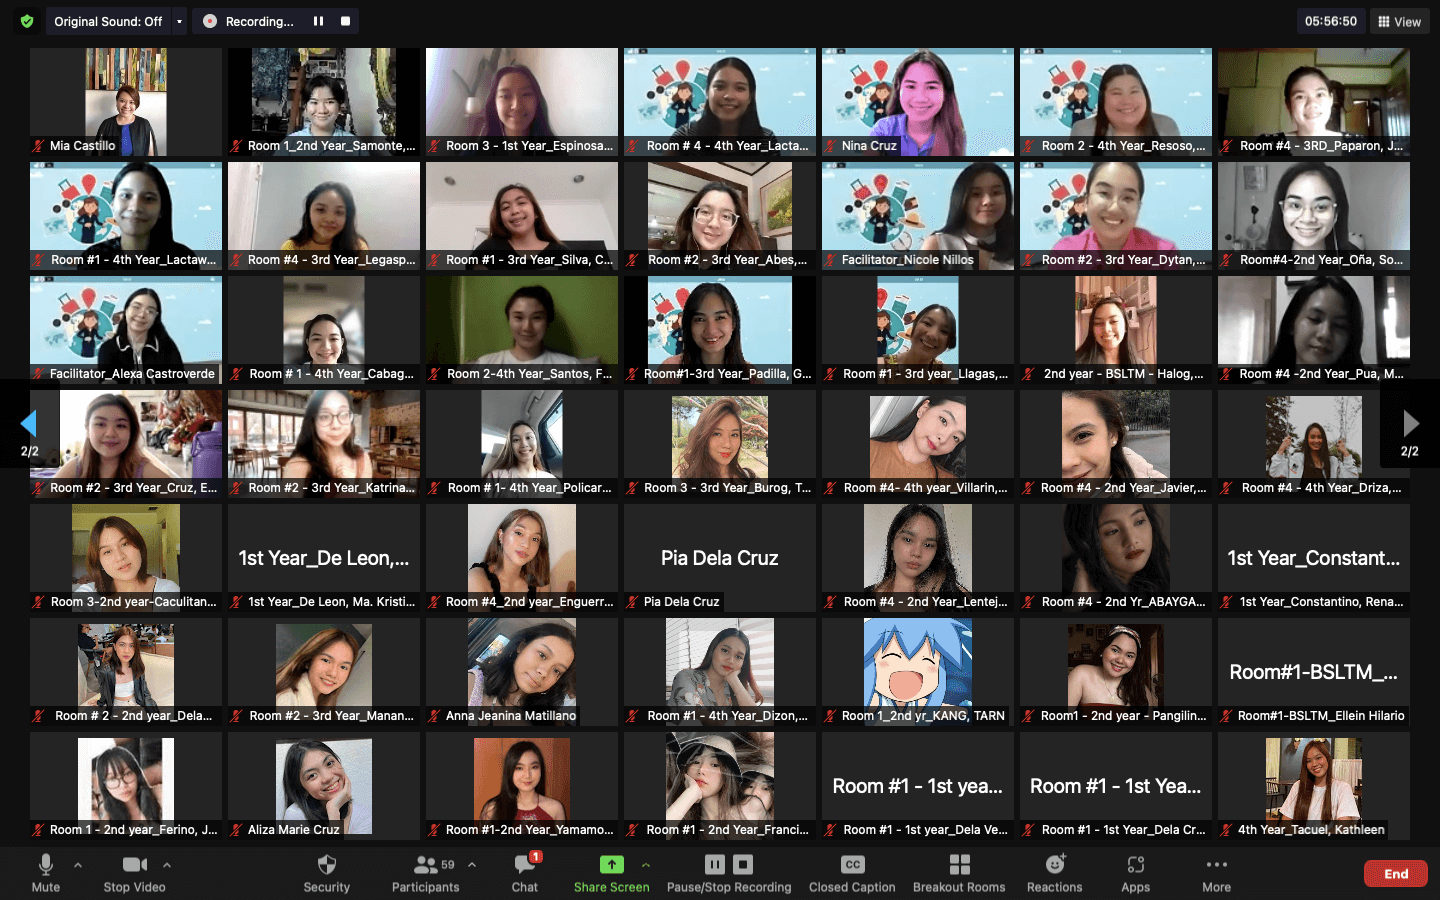Go to previous page with left arrow

coord(29,424)
